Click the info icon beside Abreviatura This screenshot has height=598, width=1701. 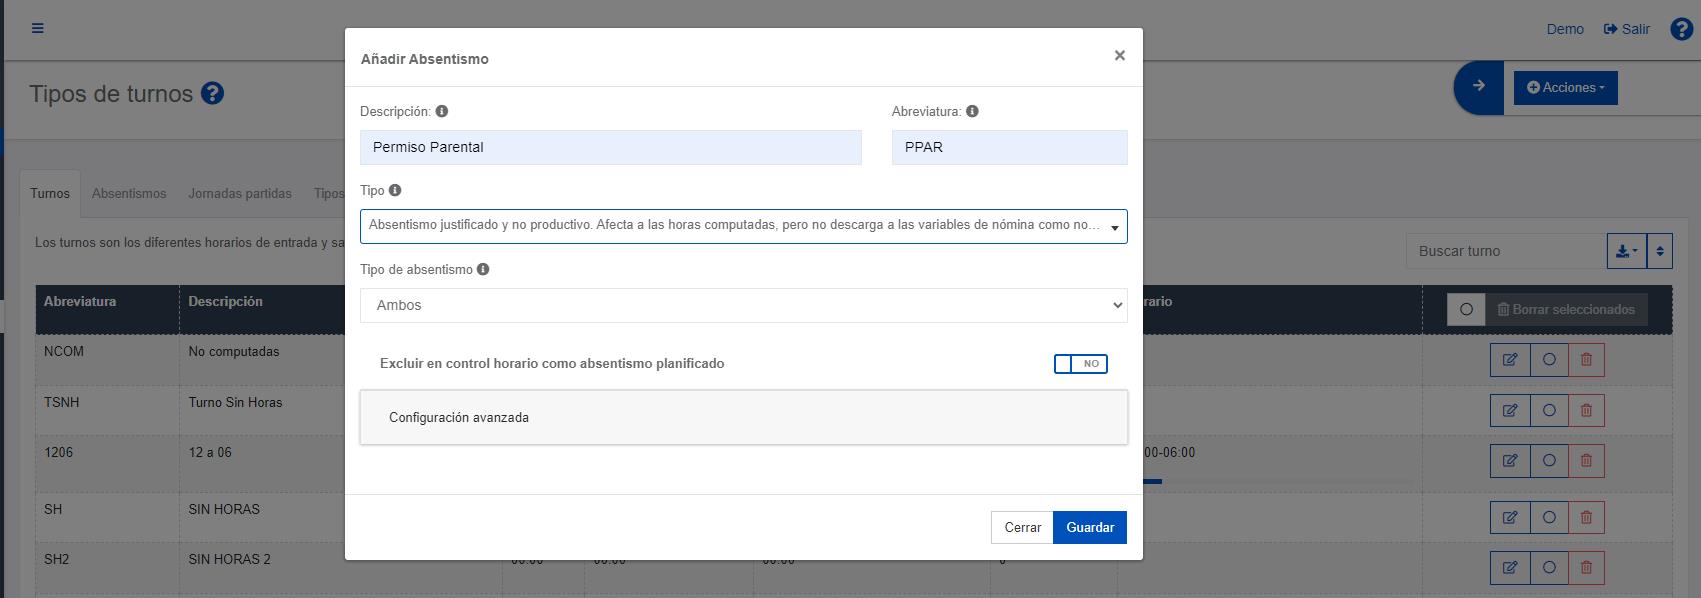coord(972,112)
